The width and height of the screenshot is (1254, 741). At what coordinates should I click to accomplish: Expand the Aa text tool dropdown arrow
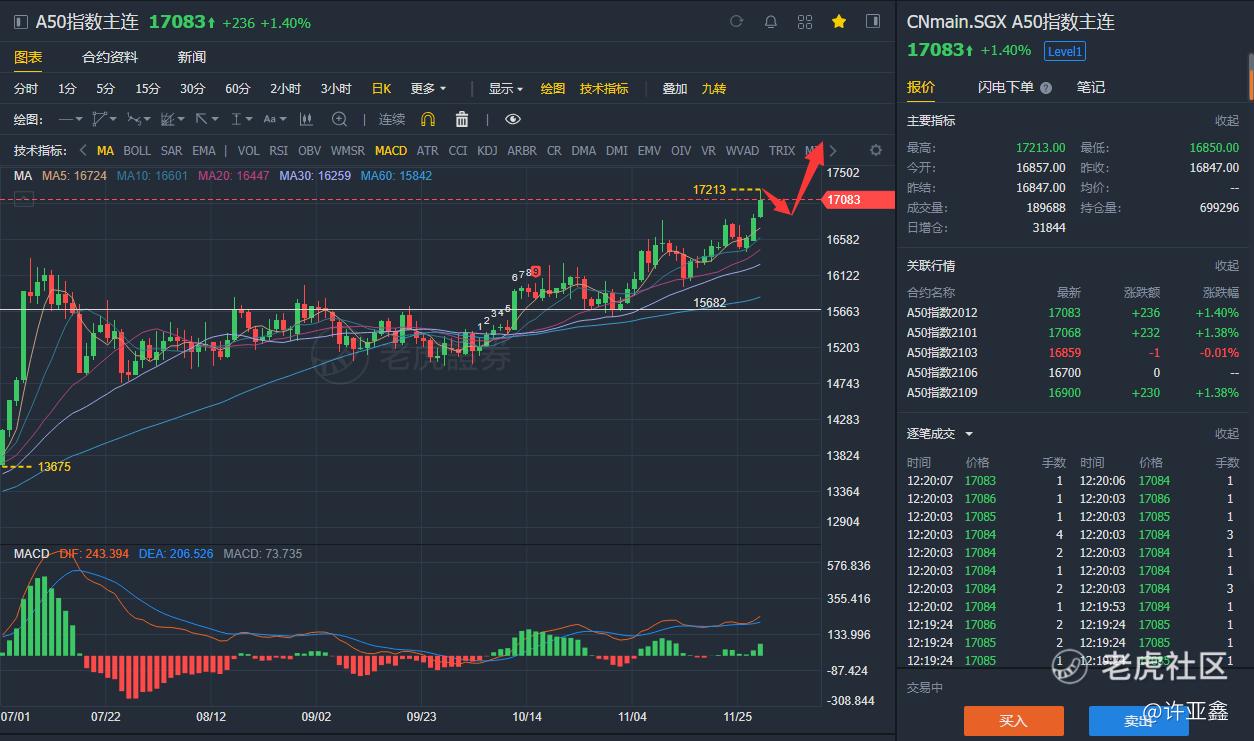[283, 119]
